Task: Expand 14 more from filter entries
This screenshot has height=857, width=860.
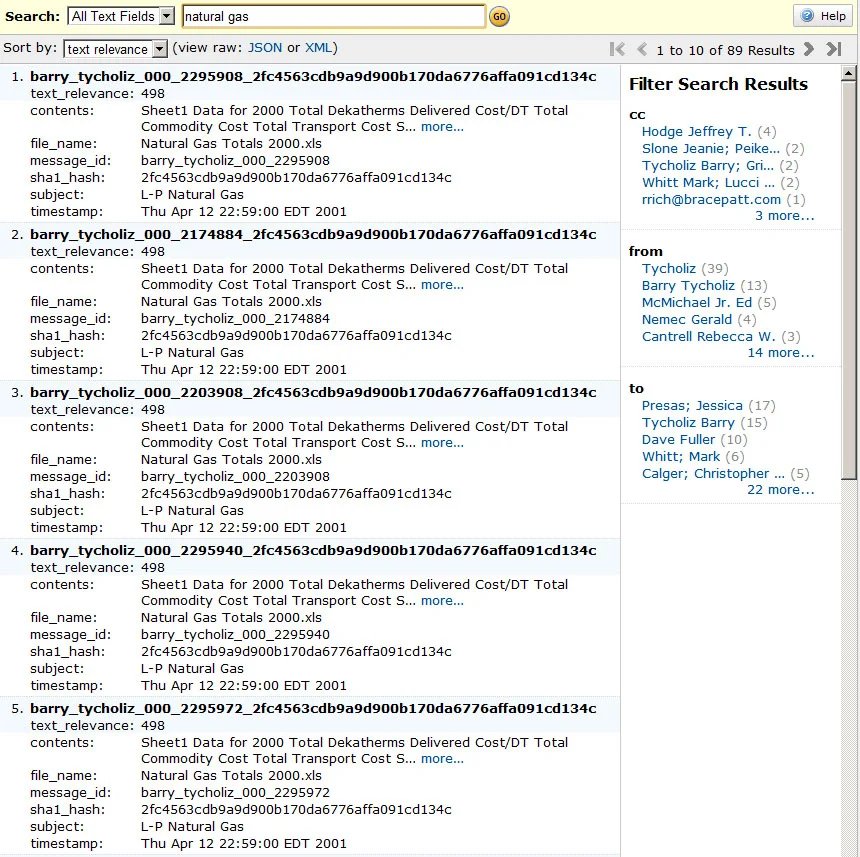Action: coord(781,352)
